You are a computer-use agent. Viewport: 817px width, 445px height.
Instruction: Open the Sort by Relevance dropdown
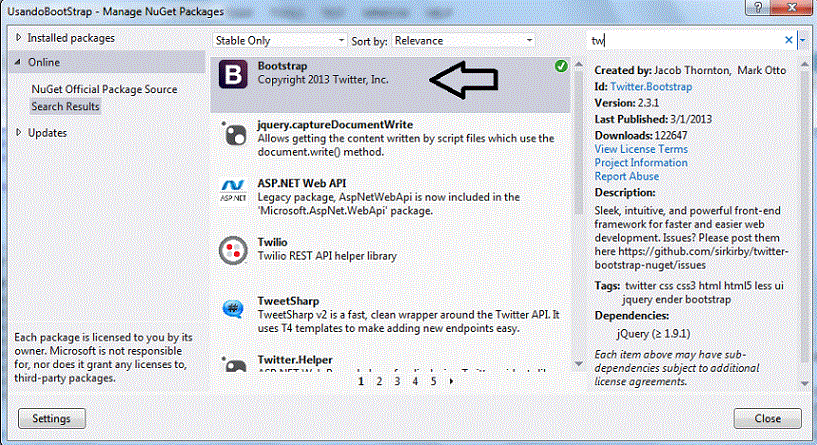tap(463, 41)
